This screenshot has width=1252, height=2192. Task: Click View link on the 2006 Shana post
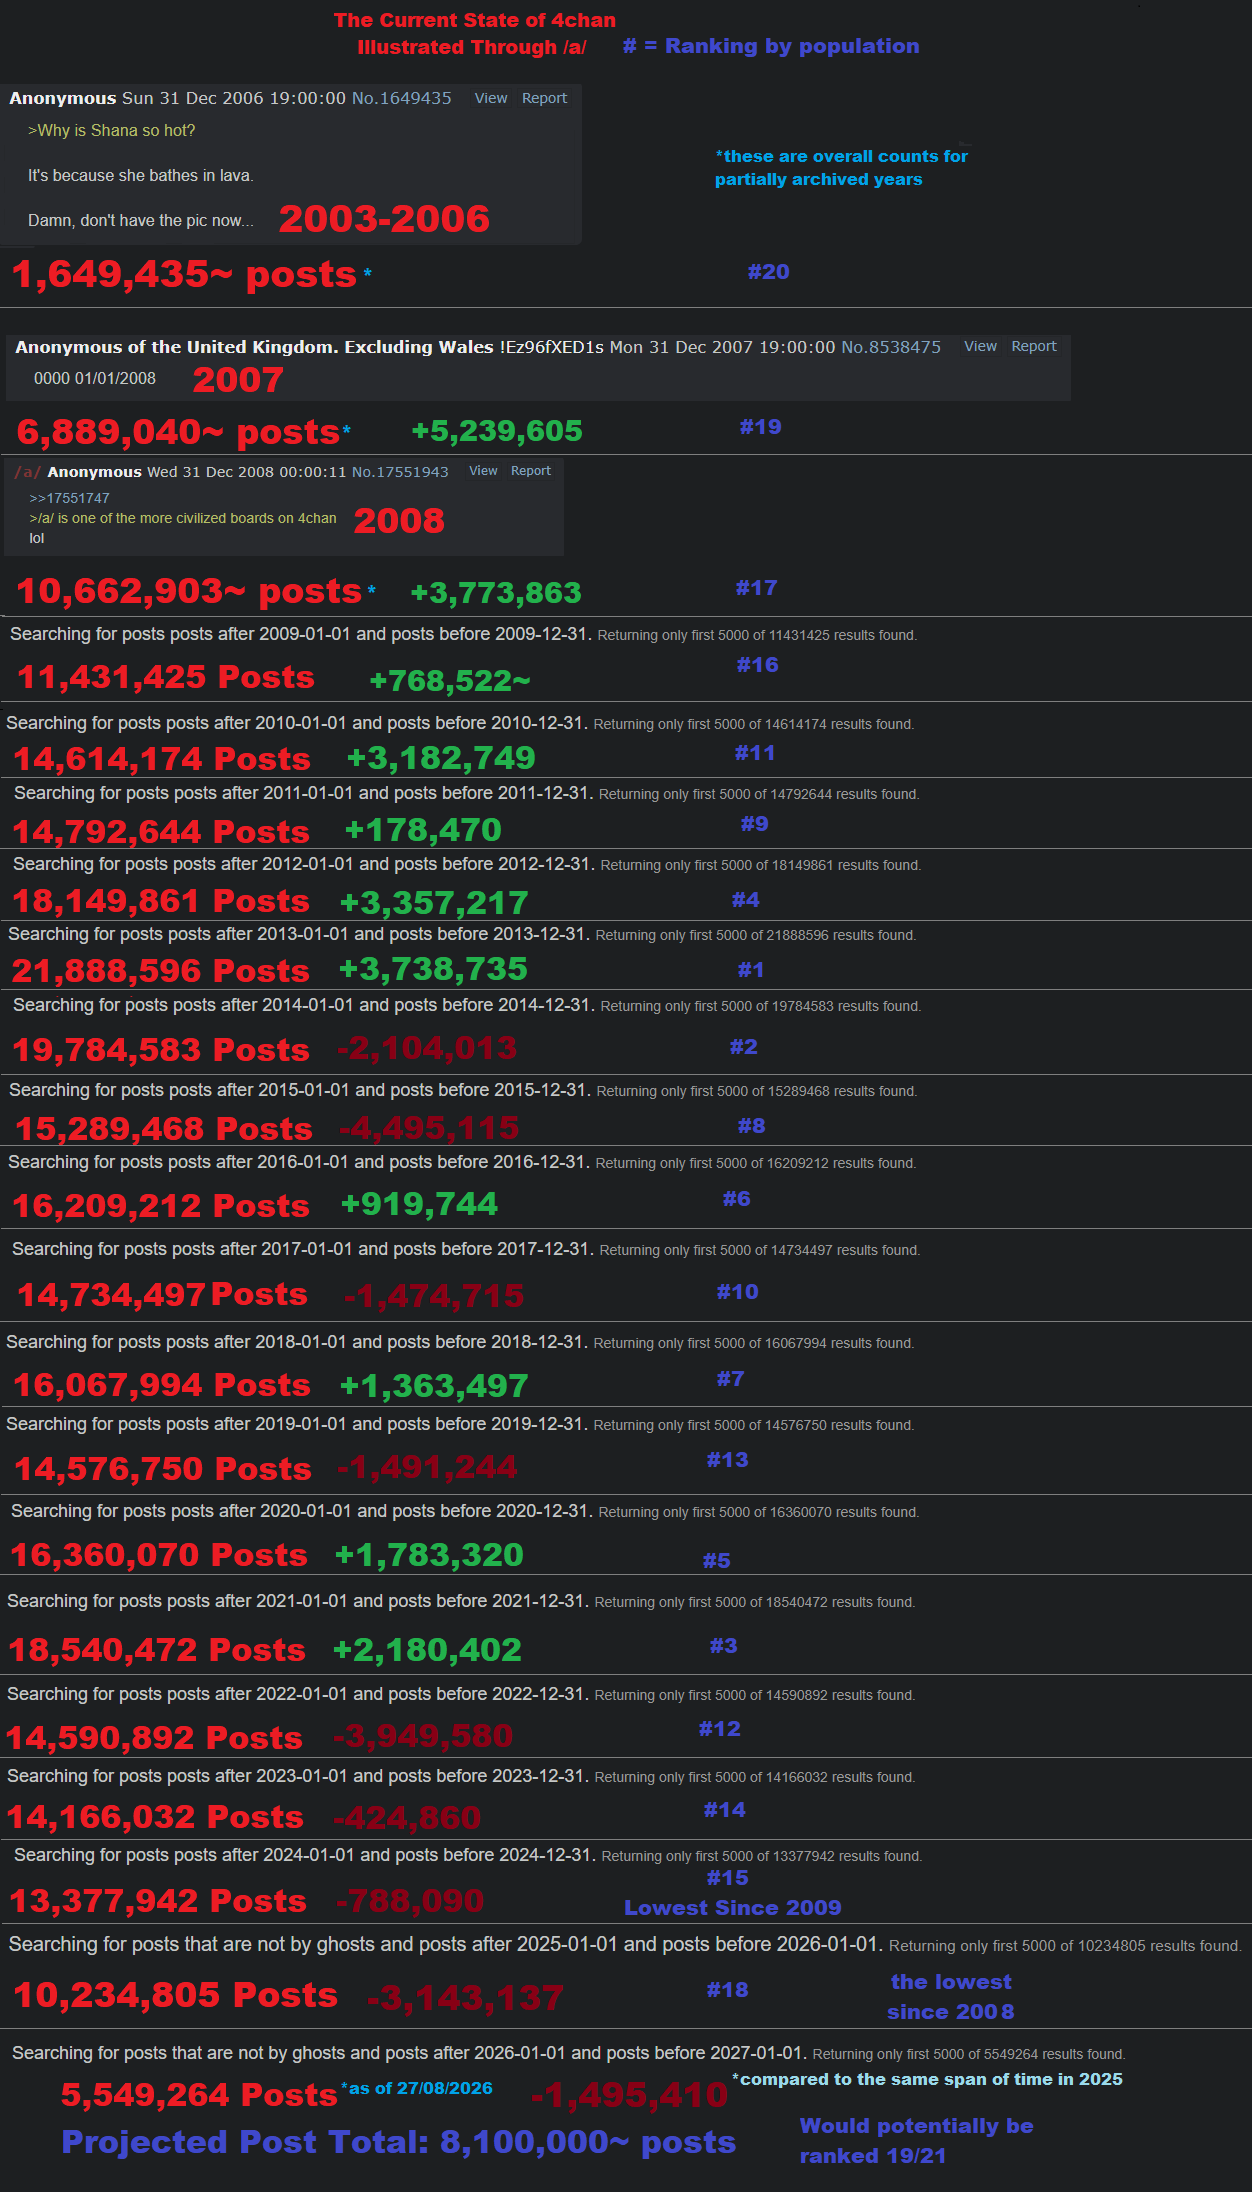[490, 98]
